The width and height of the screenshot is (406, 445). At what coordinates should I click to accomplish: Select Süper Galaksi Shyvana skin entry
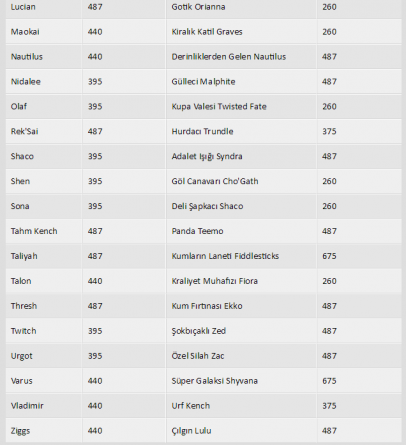click(x=215, y=381)
